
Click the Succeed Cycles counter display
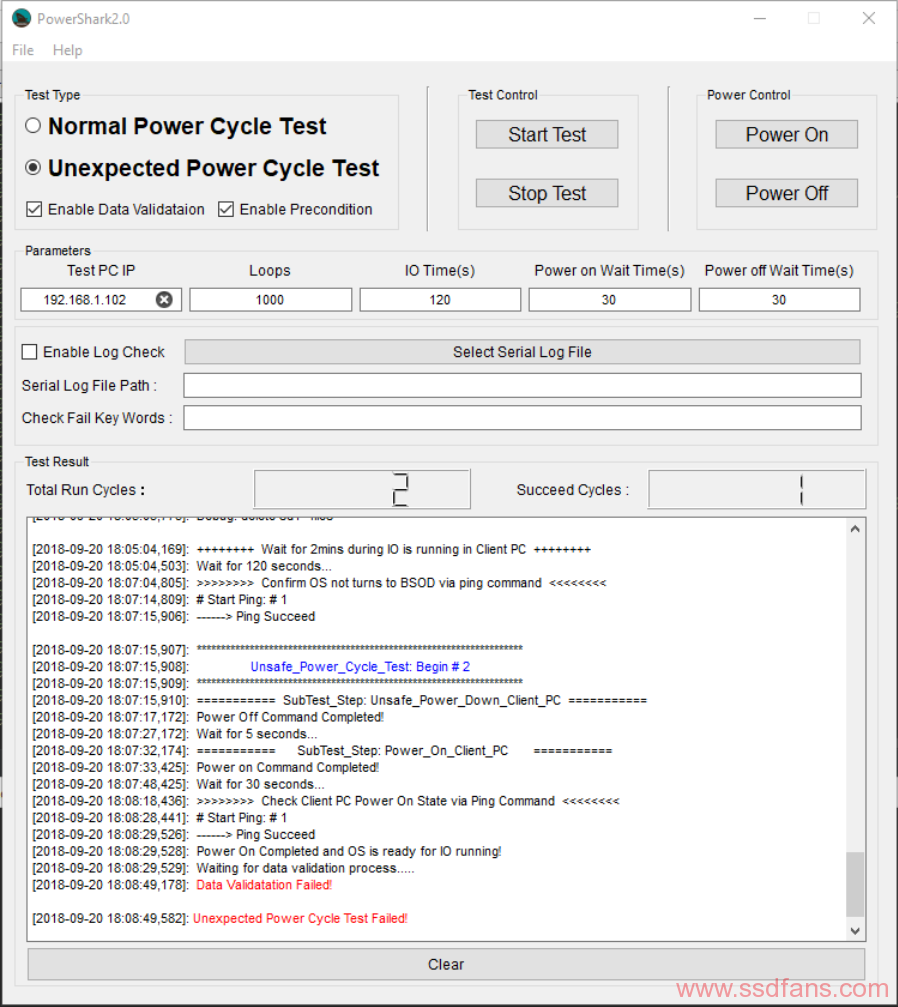click(757, 489)
